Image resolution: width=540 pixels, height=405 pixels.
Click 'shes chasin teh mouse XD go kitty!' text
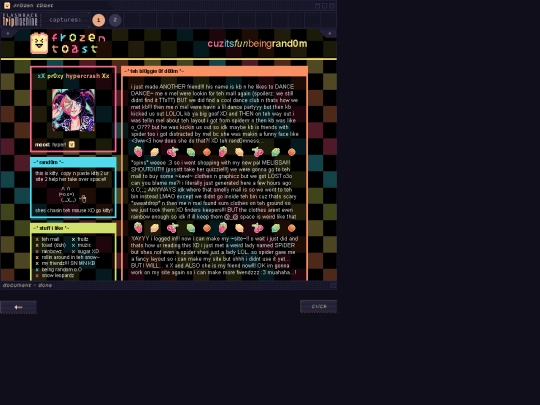[74, 210]
